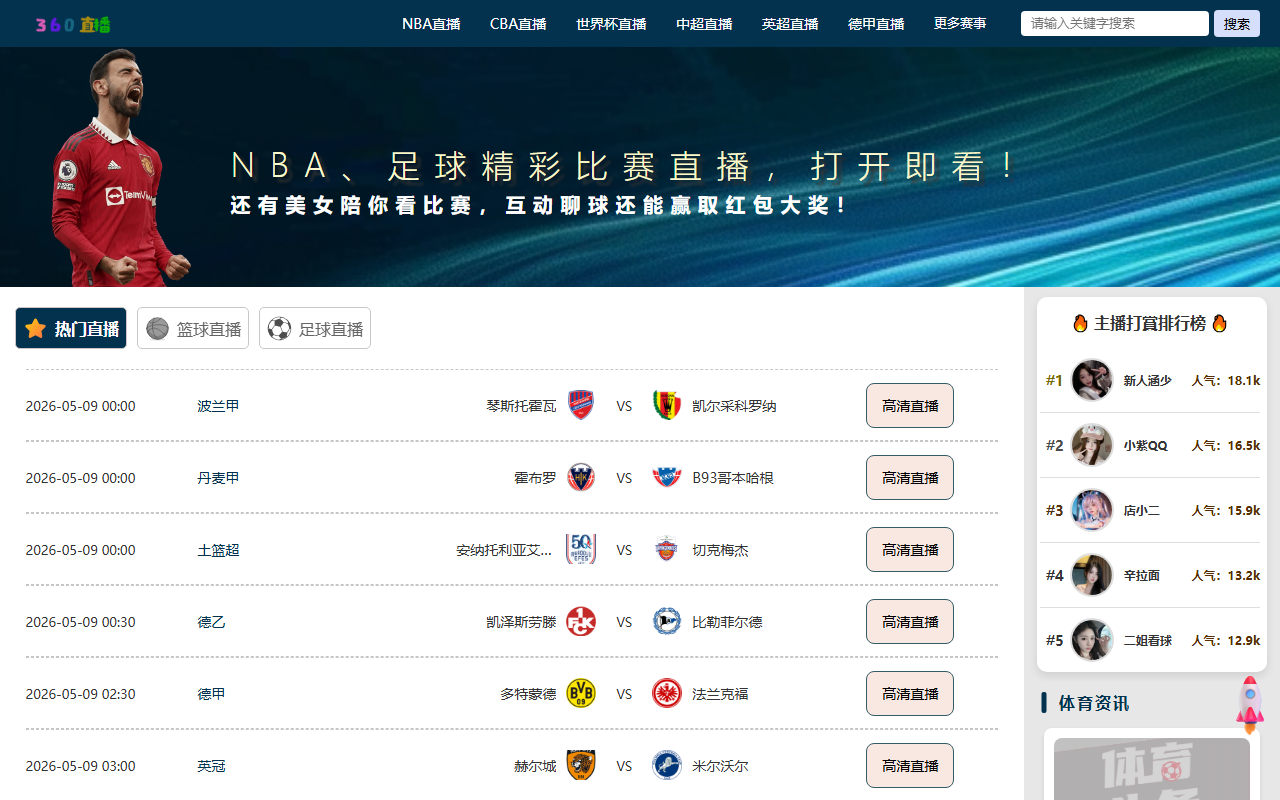Image resolution: width=1280 pixels, height=800 pixels.
Task: Click 多特蒙德 BVB crest icon
Action: click(581, 693)
